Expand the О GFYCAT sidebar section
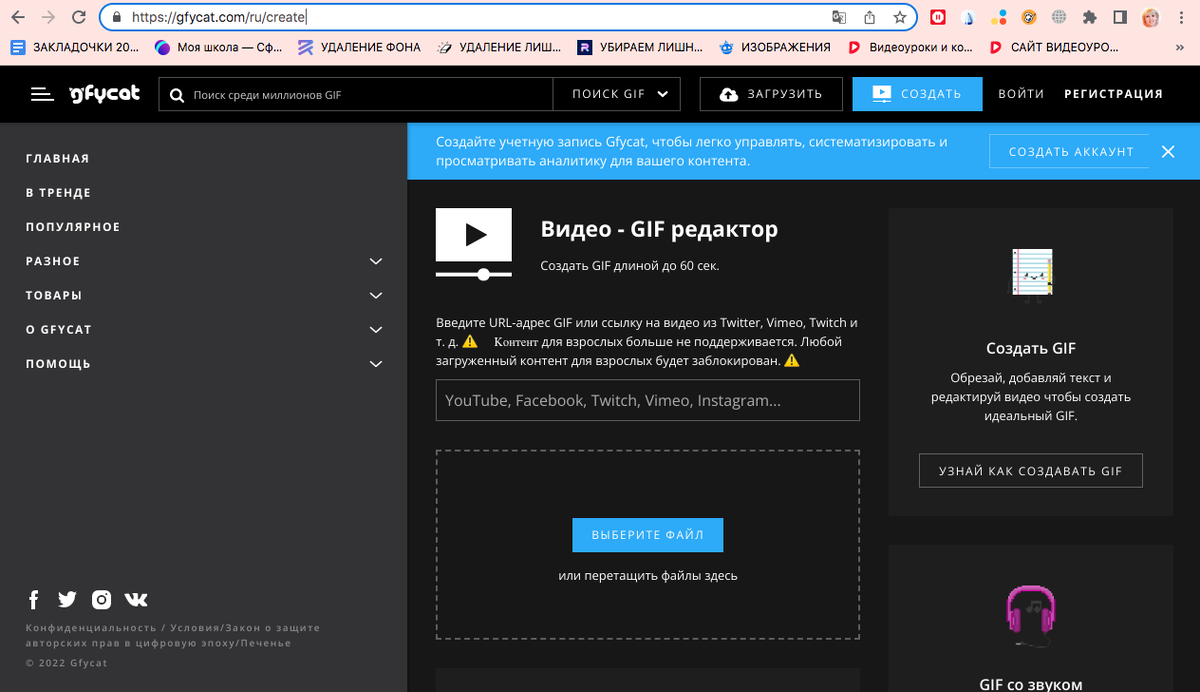Screen dimensions: 1200x692 204,329
